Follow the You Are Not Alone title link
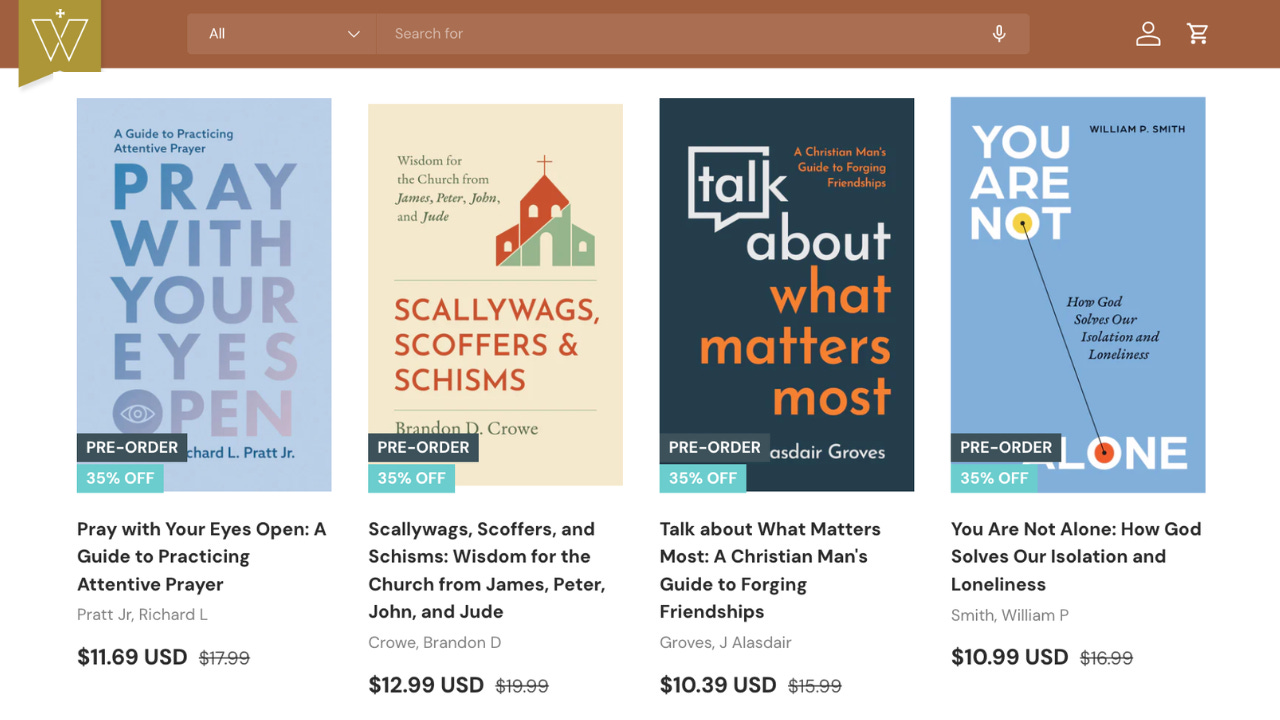Screen dimensions: 1280x720 click(1076, 556)
